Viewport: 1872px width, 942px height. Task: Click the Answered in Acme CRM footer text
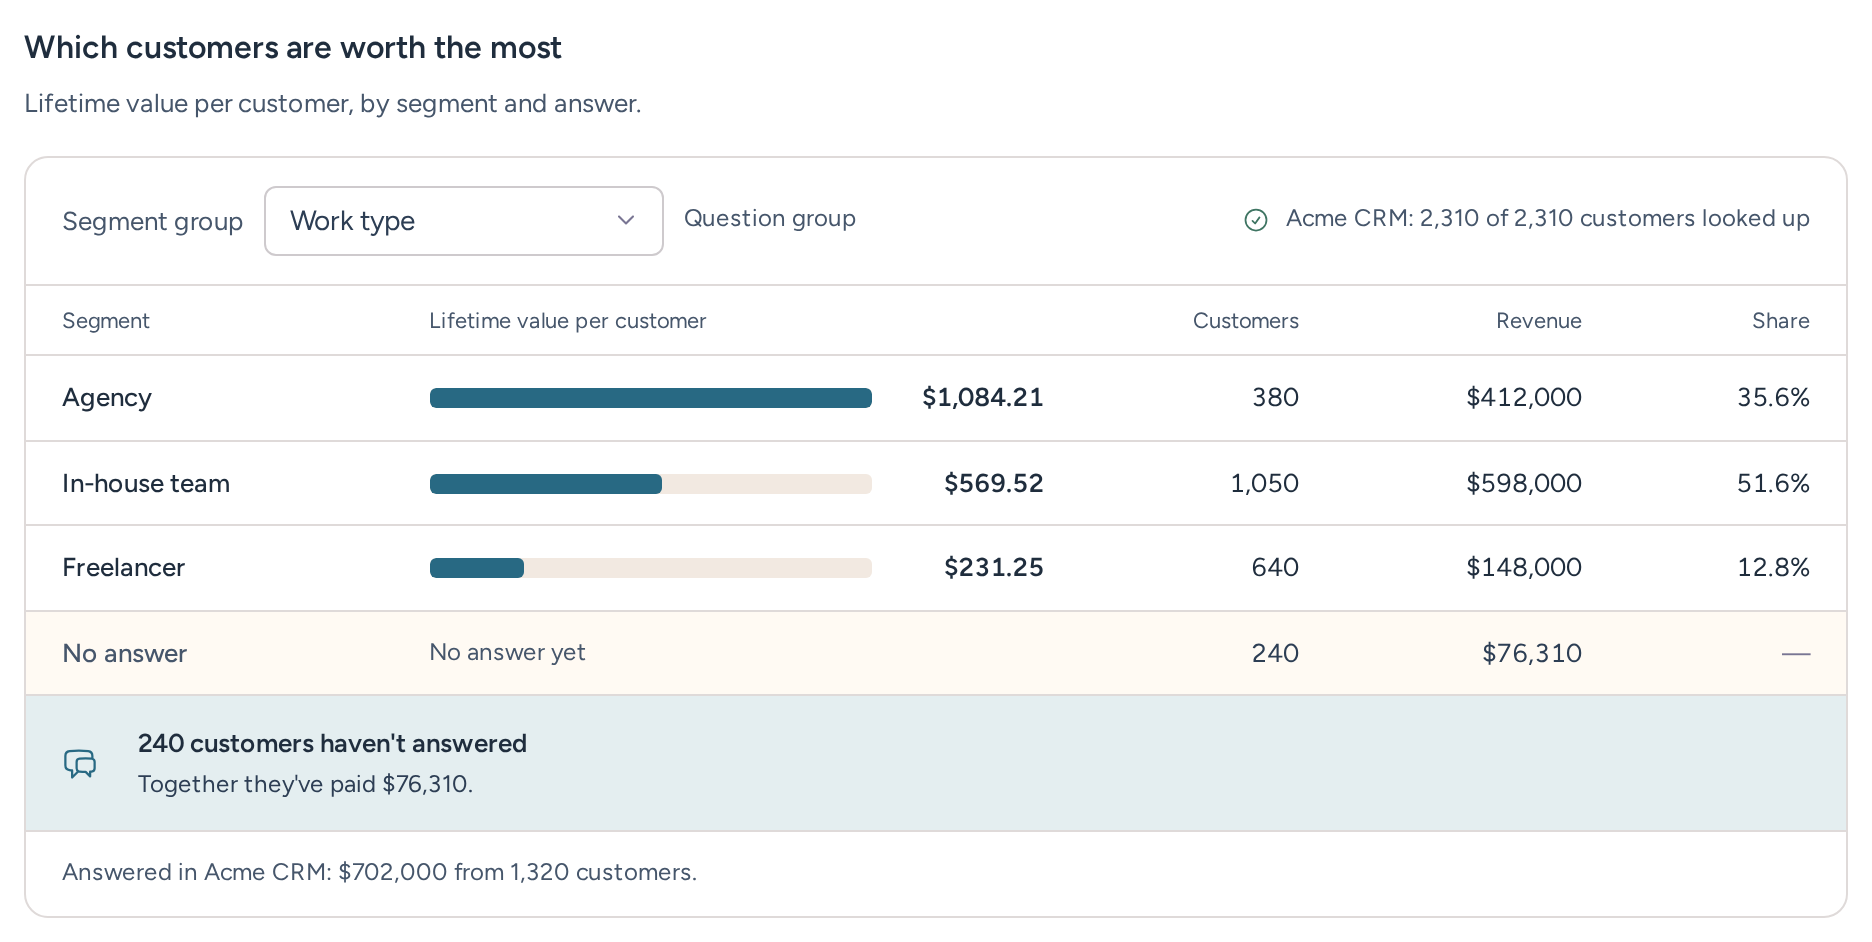[x=380, y=872]
